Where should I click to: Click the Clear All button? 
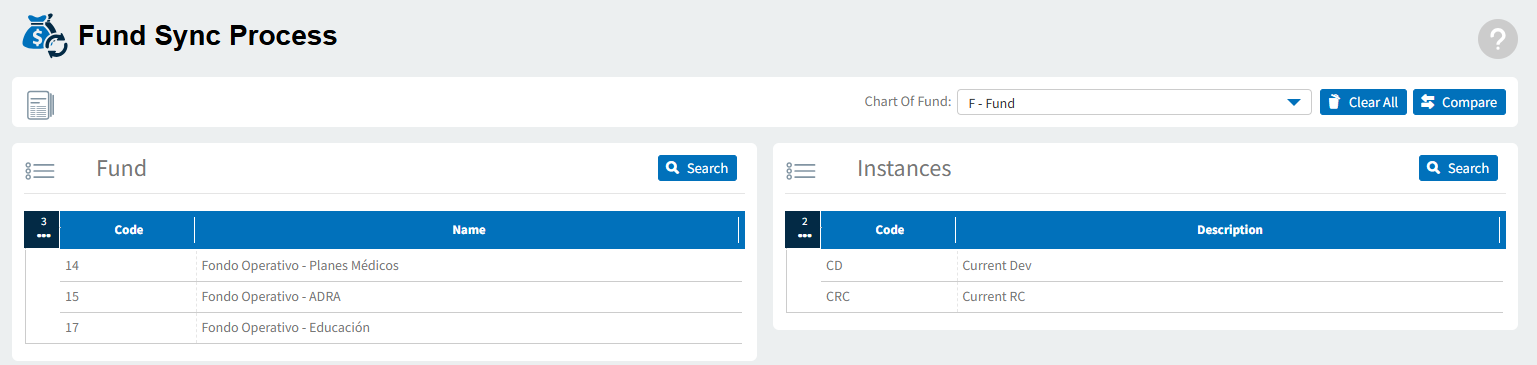(1363, 102)
